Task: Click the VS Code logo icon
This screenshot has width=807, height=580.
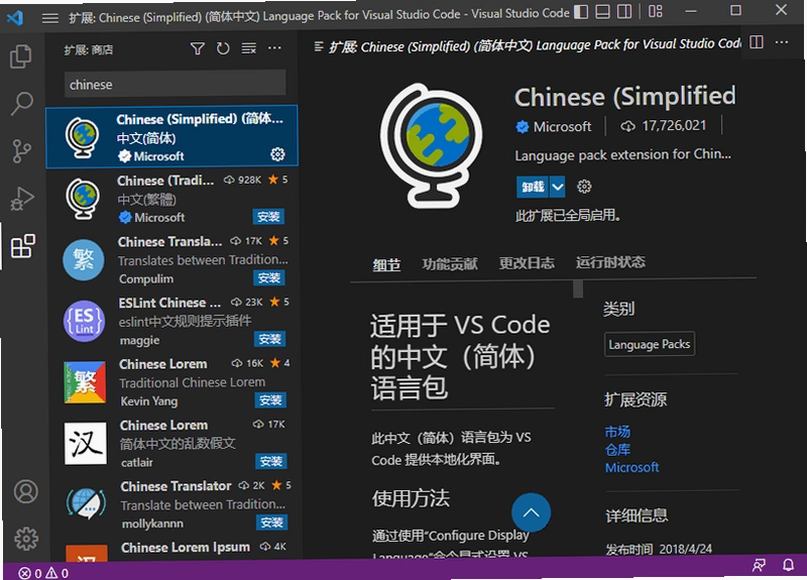Action: 14,18
